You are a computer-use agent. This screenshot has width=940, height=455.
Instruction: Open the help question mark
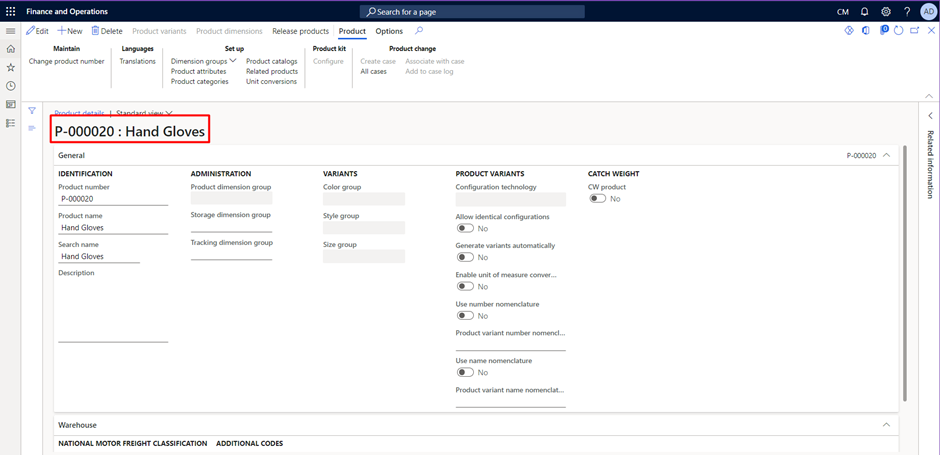(x=907, y=11)
